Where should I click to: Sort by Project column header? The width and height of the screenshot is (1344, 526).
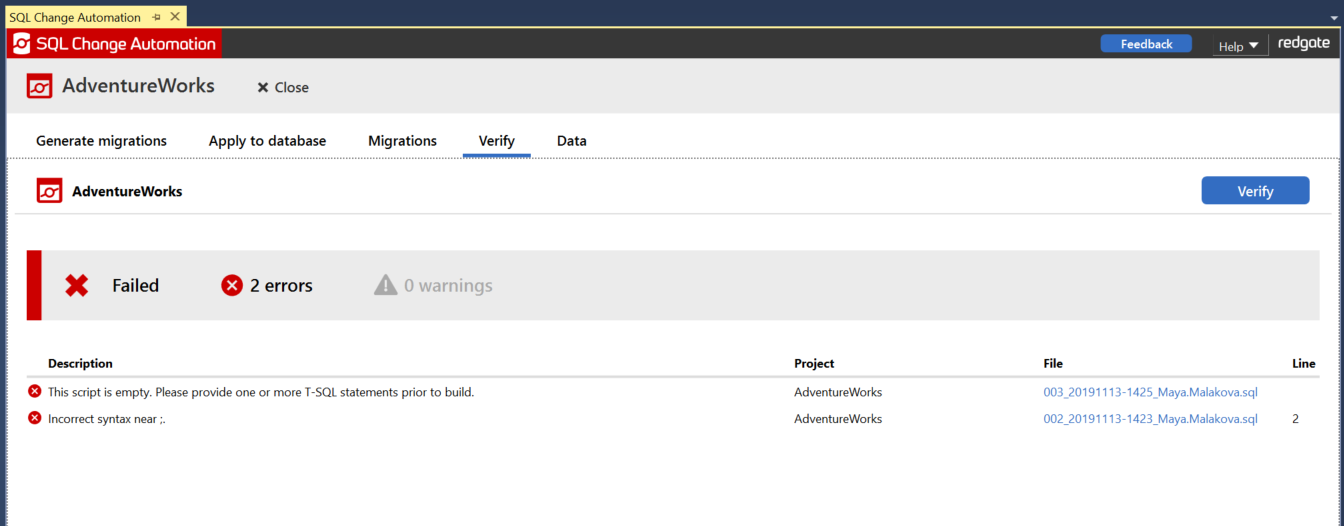pos(814,363)
